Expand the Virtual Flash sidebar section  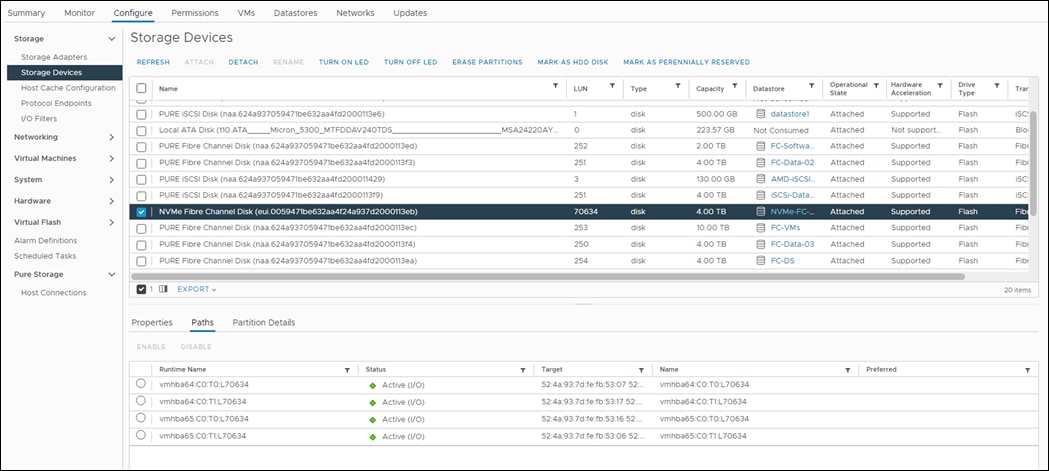[x=112, y=222]
